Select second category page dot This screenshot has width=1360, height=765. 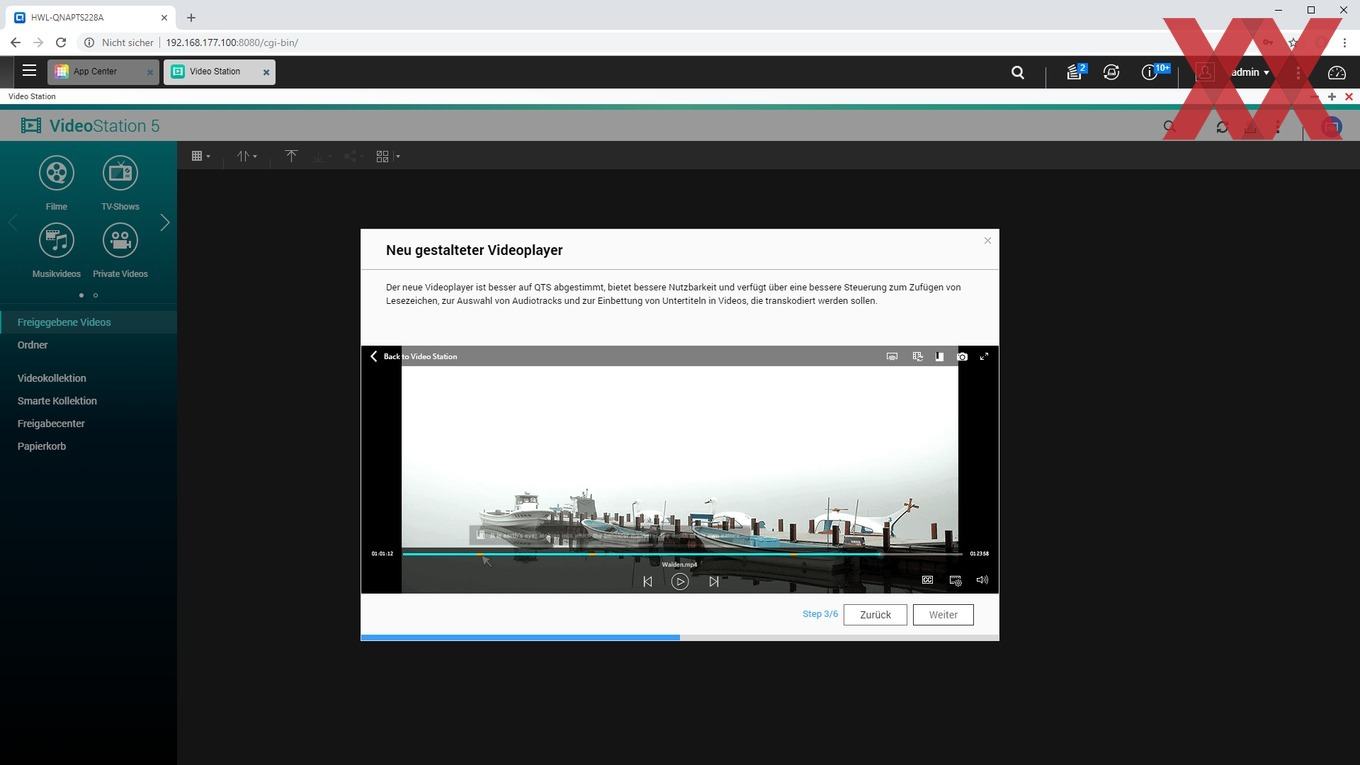(x=96, y=295)
